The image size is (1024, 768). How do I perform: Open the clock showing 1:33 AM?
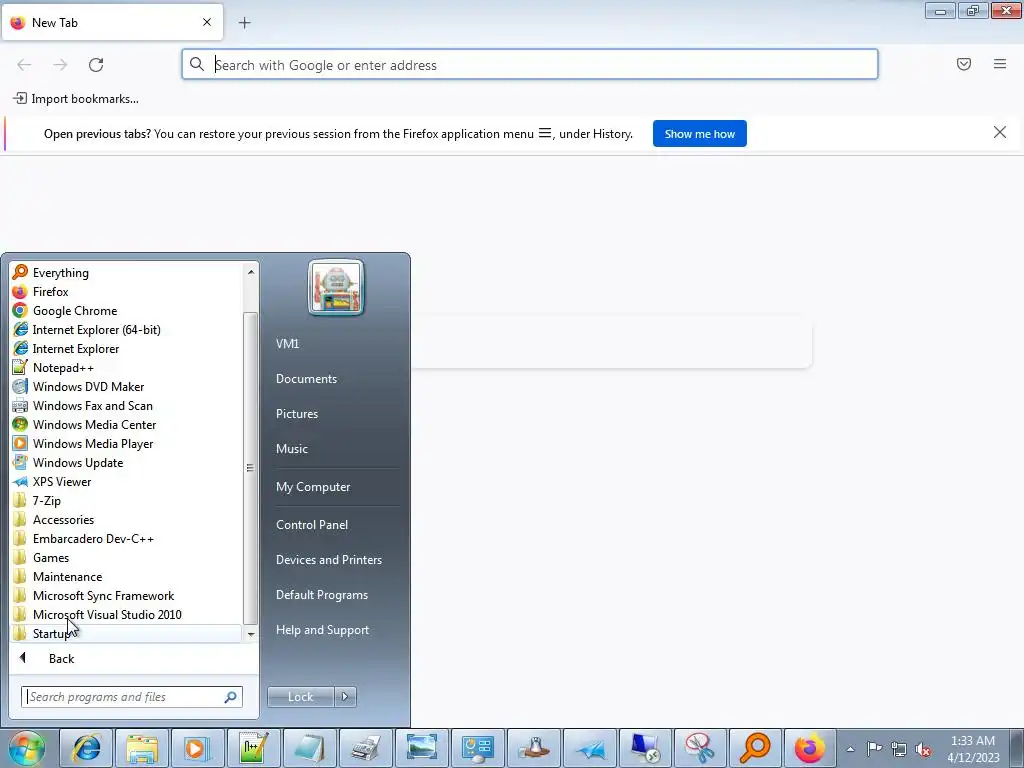(x=973, y=749)
